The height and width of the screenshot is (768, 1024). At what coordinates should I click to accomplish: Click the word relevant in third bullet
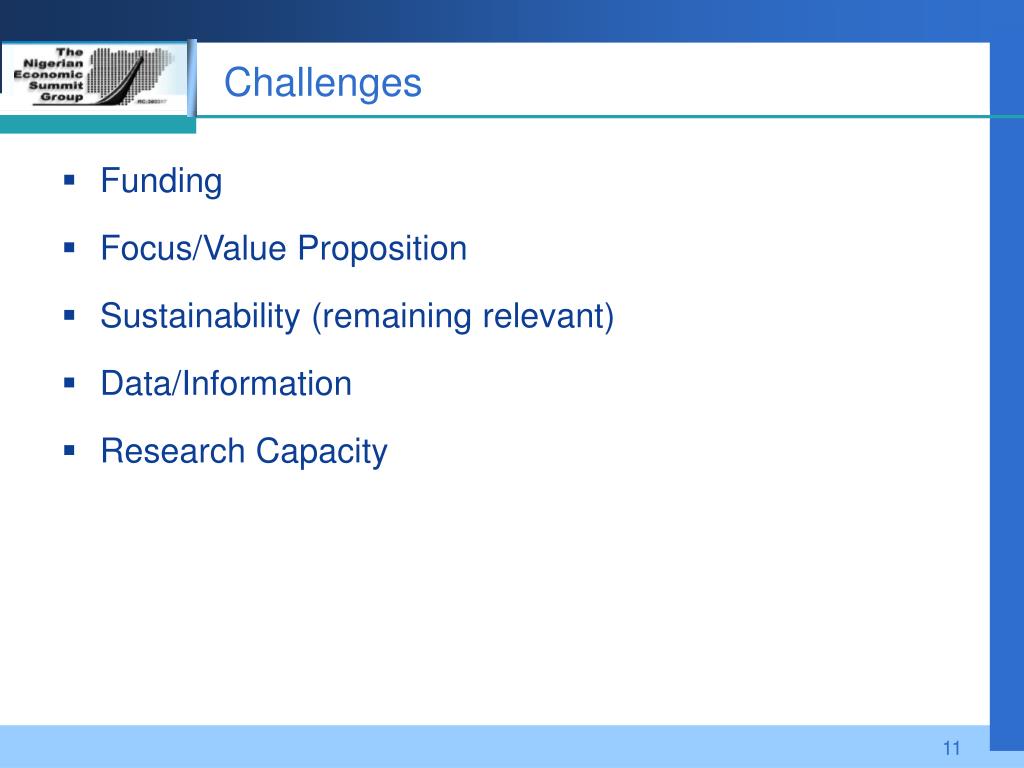click(545, 315)
